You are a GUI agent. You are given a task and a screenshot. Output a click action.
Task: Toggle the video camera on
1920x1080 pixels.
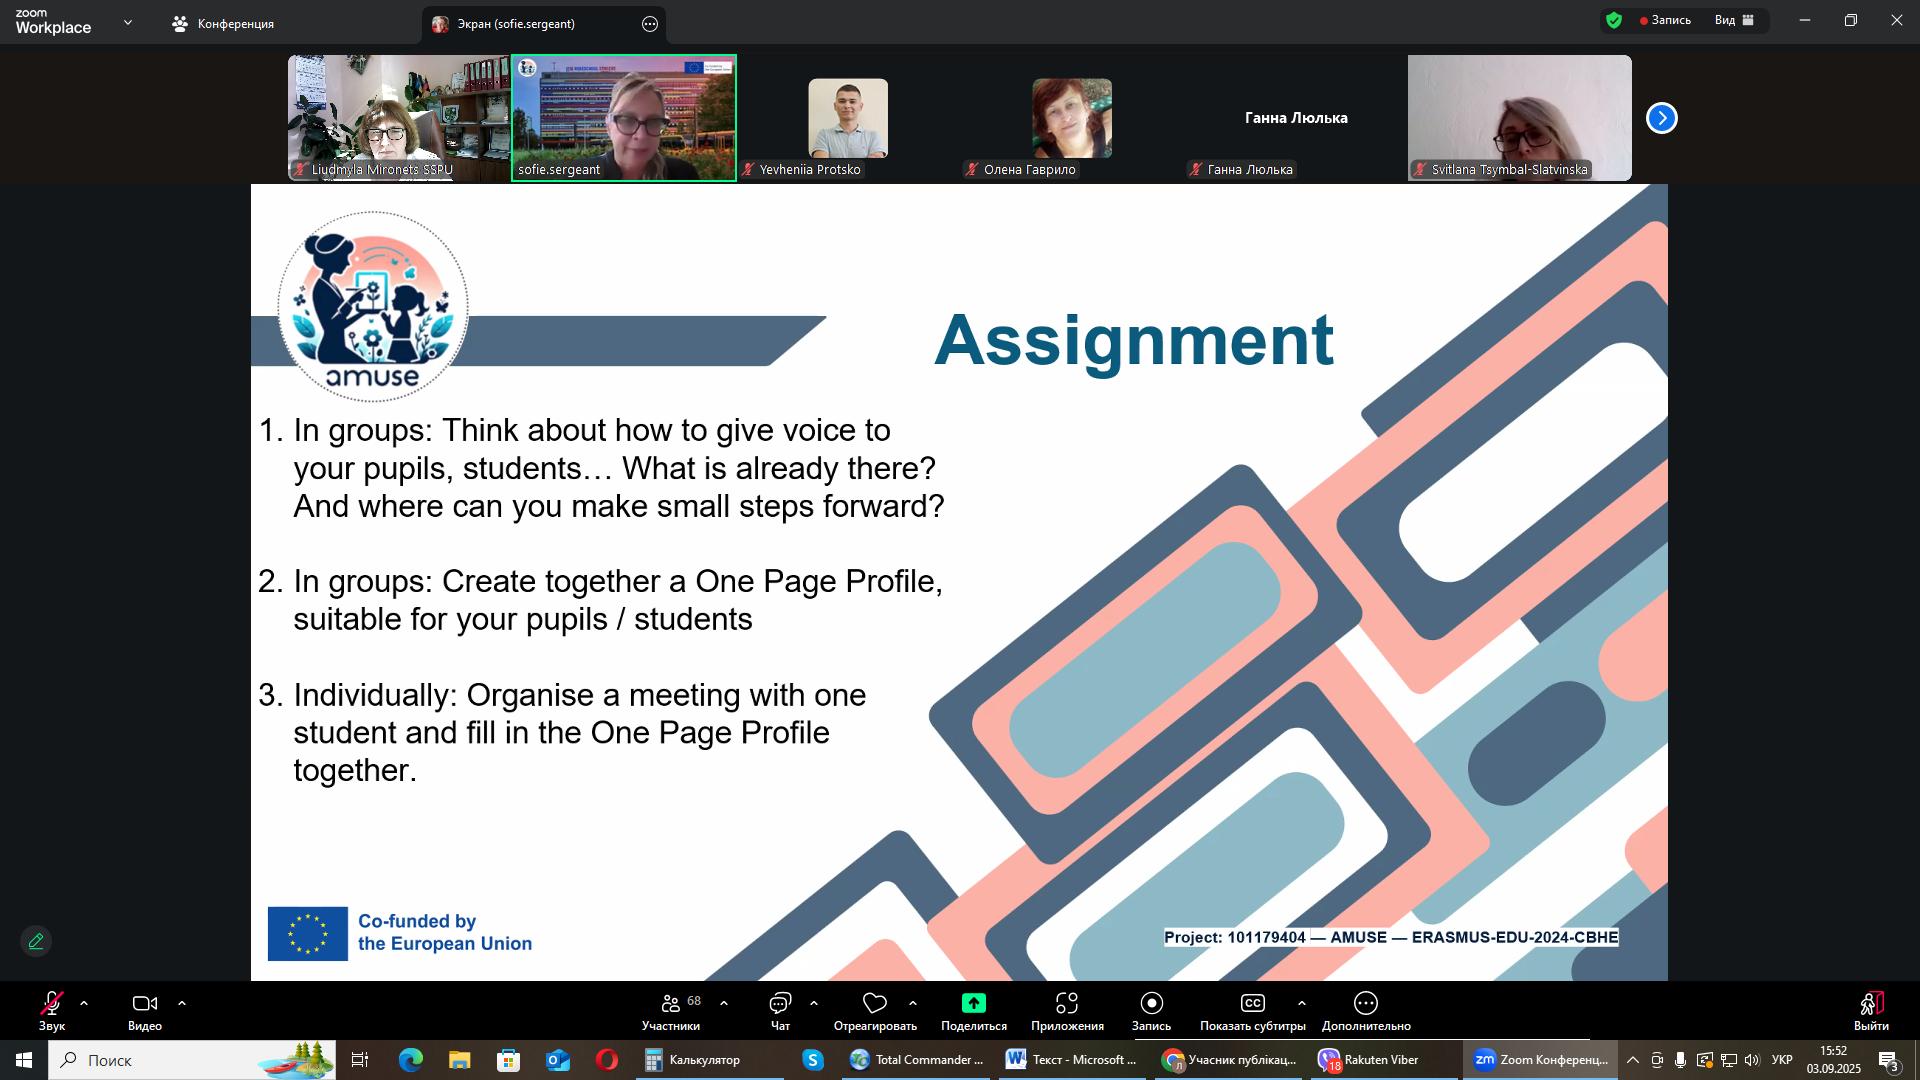coord(145,1004)
